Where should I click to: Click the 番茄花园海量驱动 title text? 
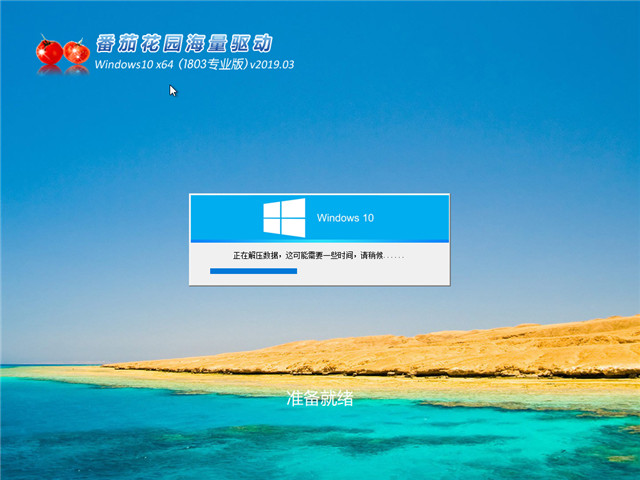[182, 44]
